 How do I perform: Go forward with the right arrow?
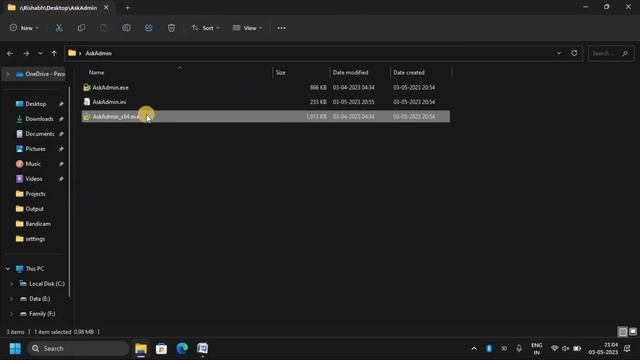[x=26, y=53]
